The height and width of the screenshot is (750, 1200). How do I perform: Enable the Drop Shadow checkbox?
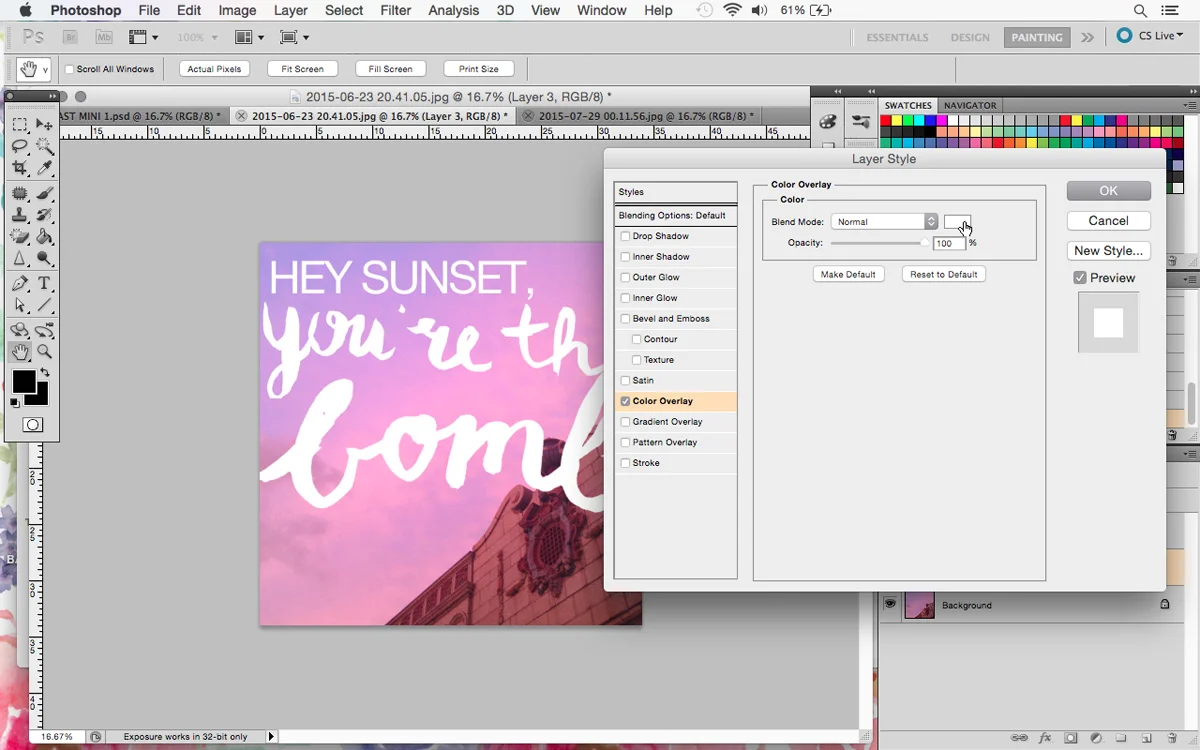(x=625, y=237)
